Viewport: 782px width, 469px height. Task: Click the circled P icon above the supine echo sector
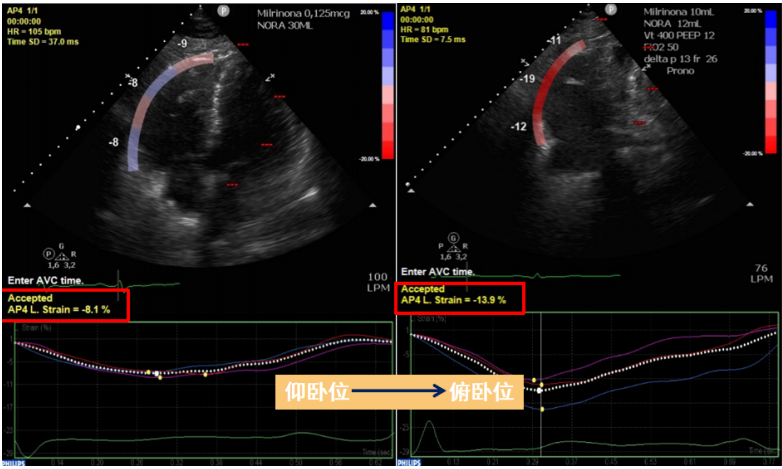pyautogui.click(x=223, y=11)
